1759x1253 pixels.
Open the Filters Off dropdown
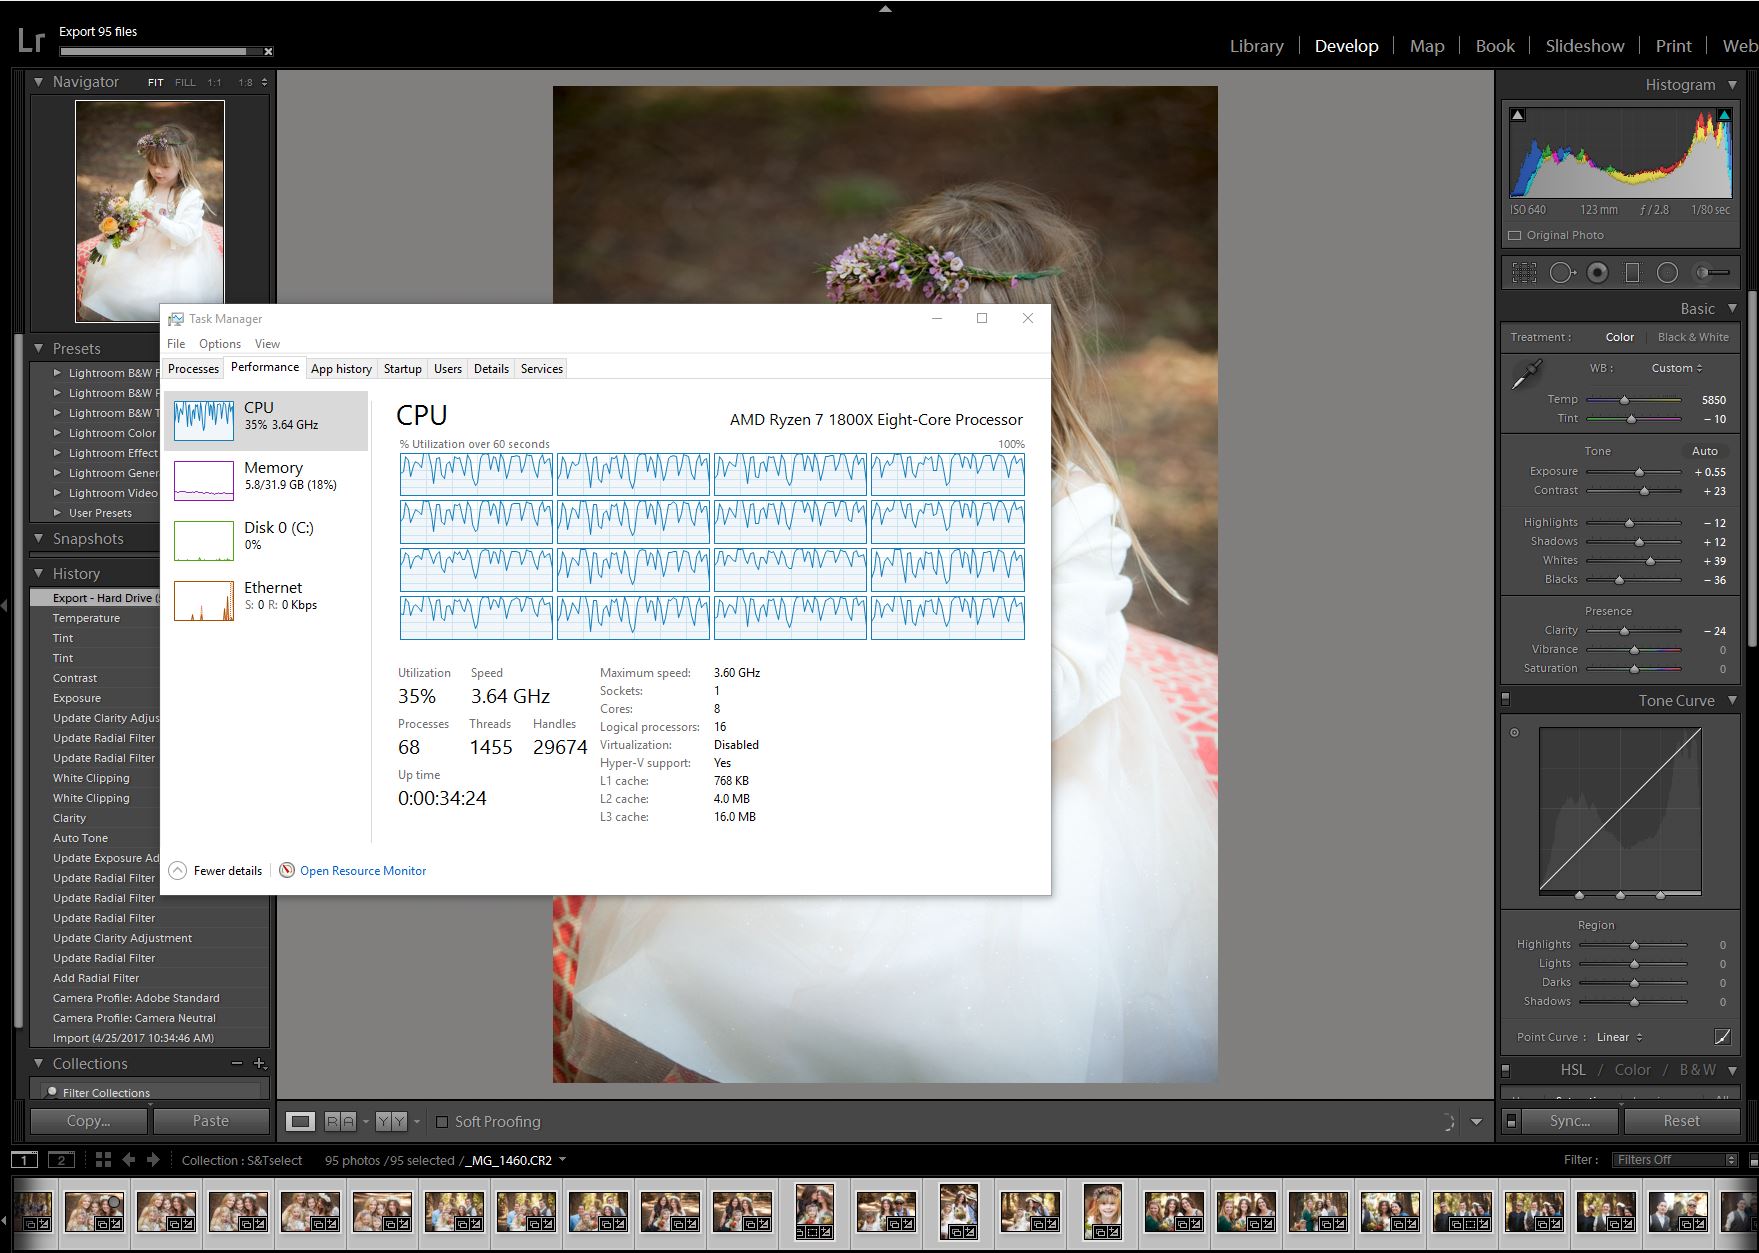pyautogui.click(x=1676, y=1160)
